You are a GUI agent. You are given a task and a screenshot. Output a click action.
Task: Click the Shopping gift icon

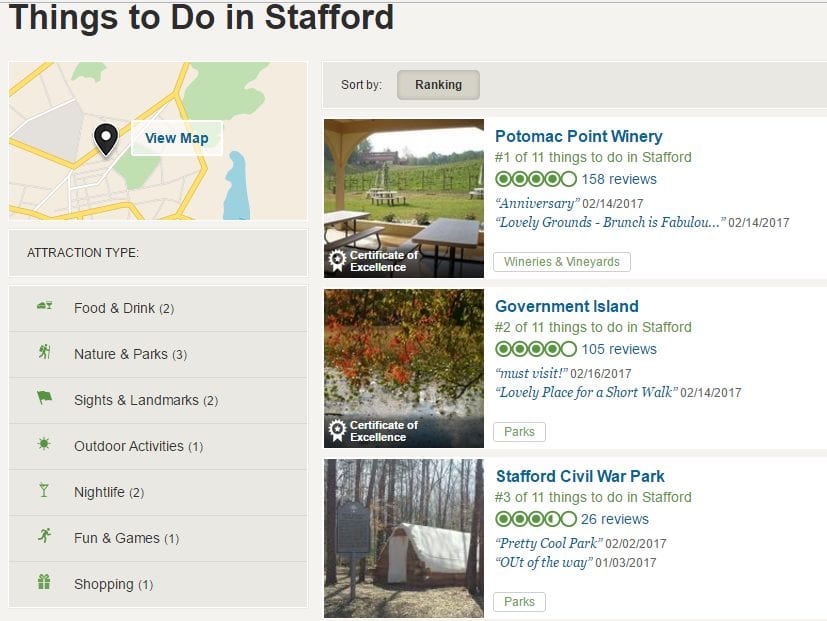click(44, 583)
